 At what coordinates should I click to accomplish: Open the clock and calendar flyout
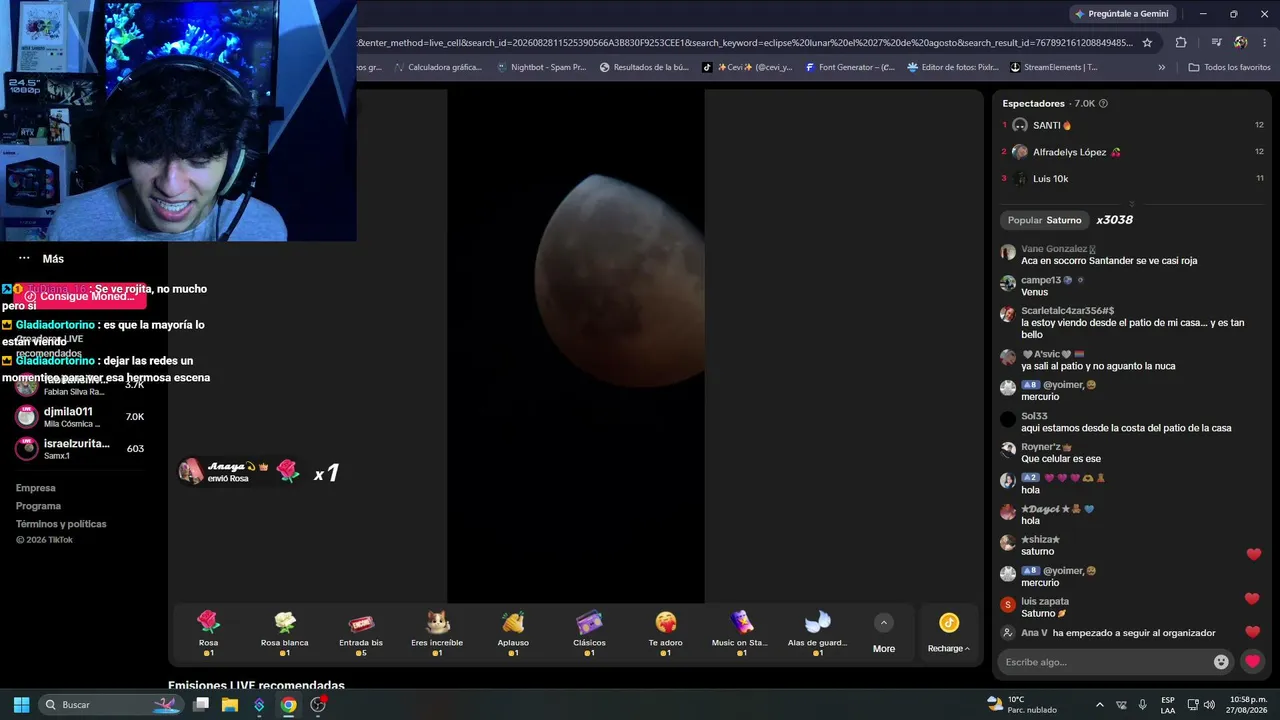[1247, 704]
